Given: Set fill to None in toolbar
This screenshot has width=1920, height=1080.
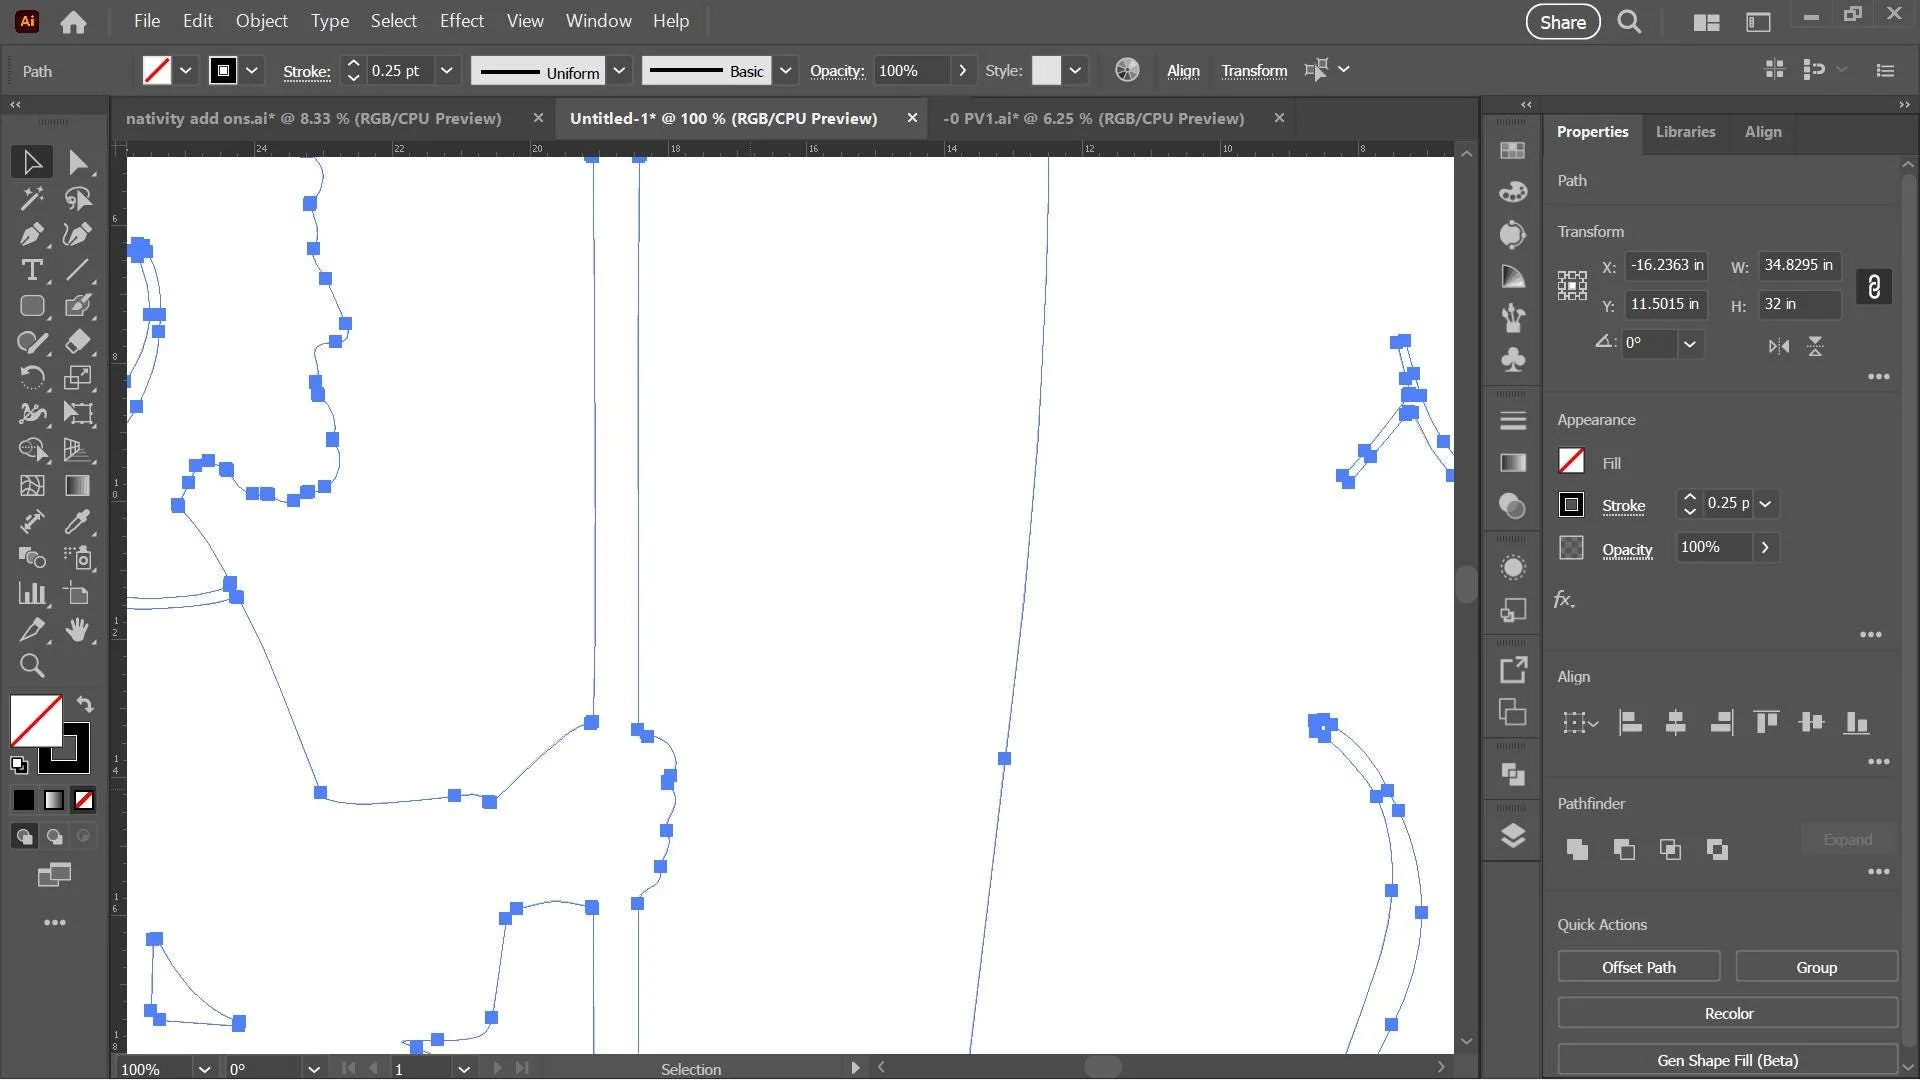Looking at the screenshot, I should 85,800.
